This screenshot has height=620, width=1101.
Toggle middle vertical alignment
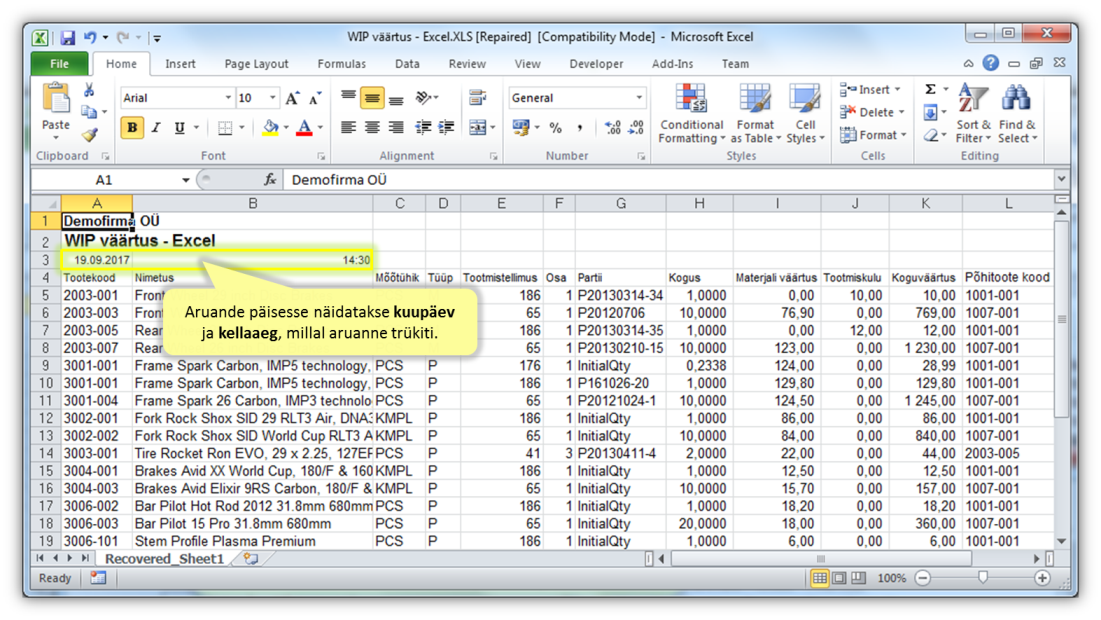(x=372, y=98)
